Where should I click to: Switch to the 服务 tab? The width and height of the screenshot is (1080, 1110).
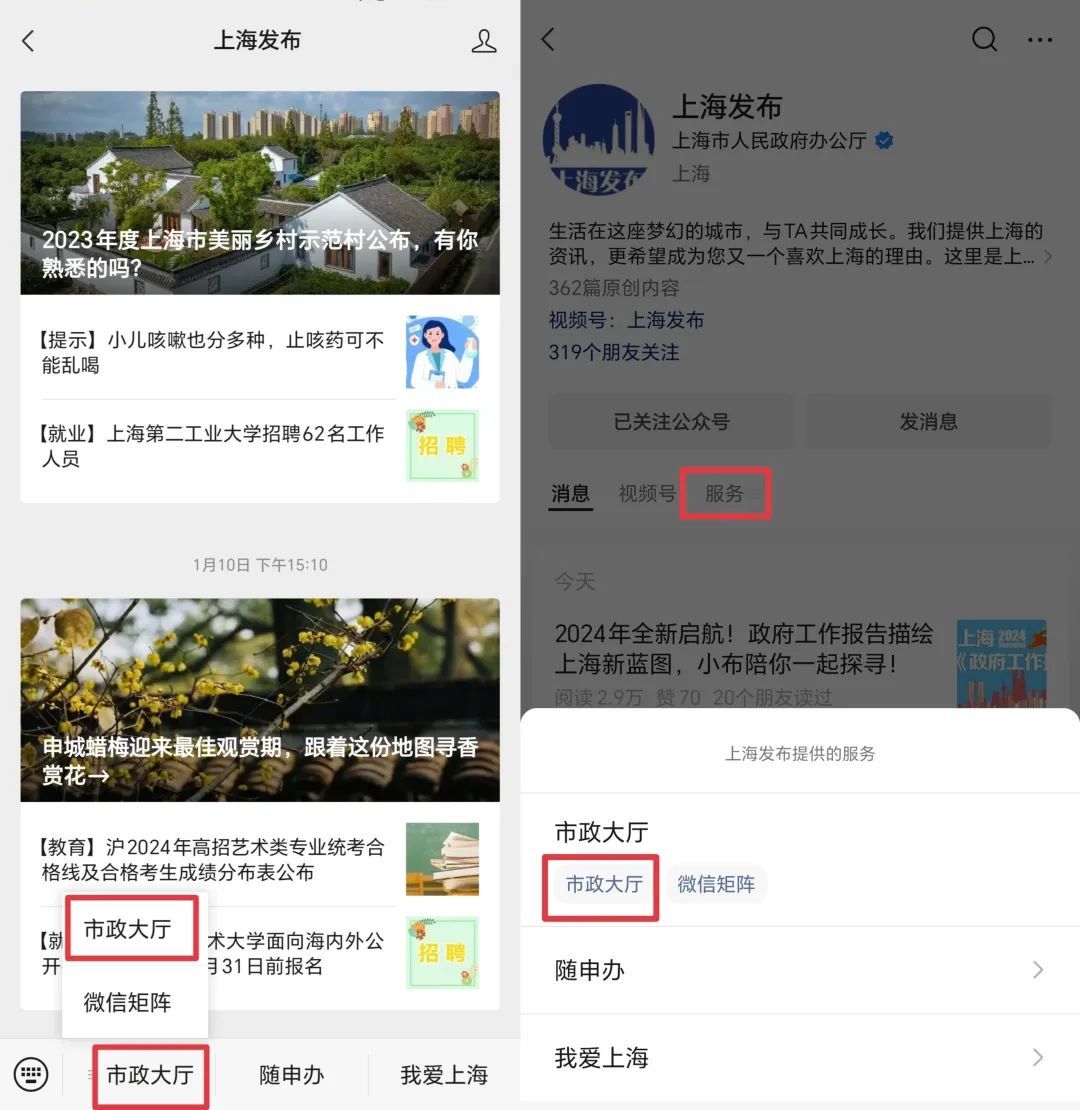725,493
